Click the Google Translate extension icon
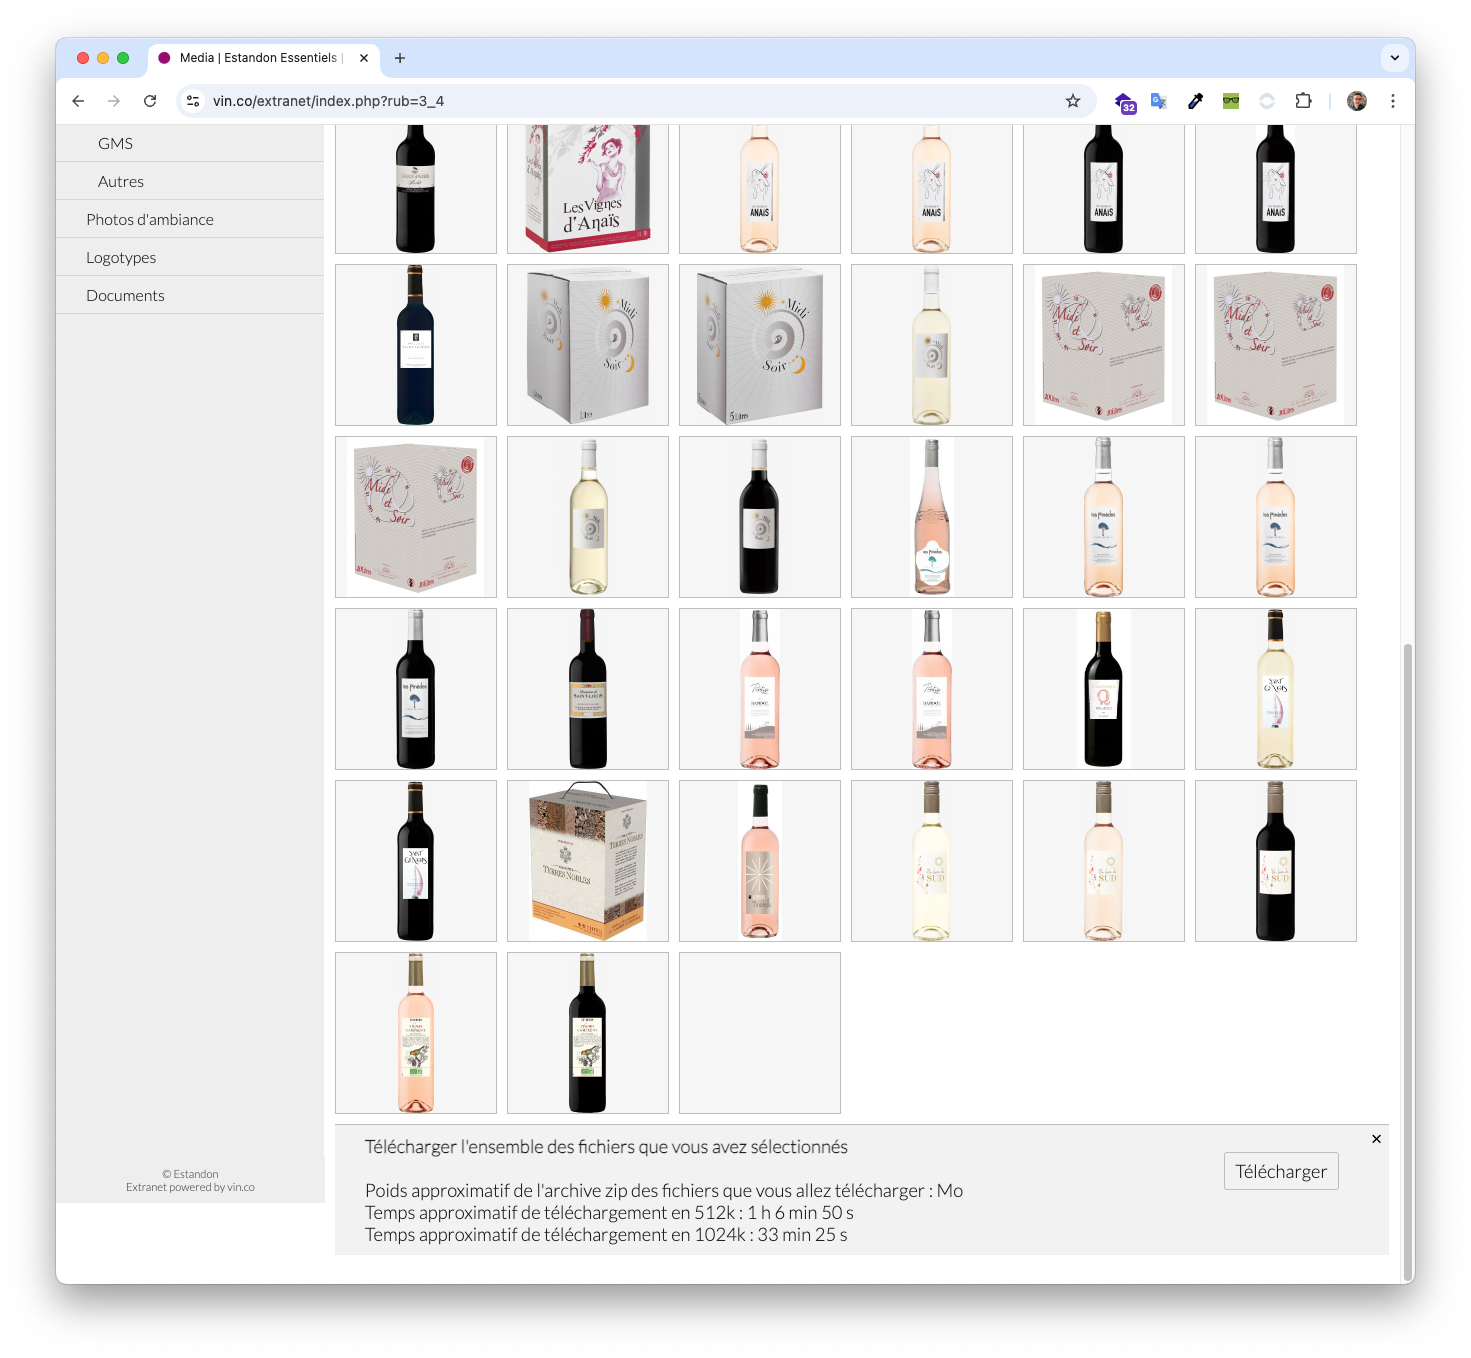 coord(1159,101)
